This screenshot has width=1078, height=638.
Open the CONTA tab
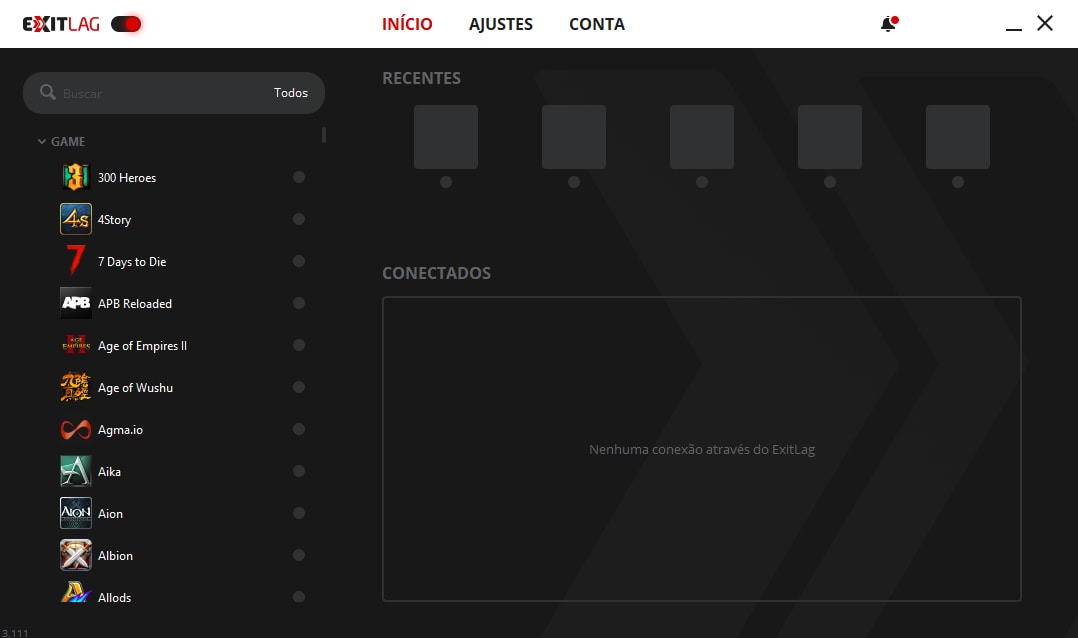(597, 24)
